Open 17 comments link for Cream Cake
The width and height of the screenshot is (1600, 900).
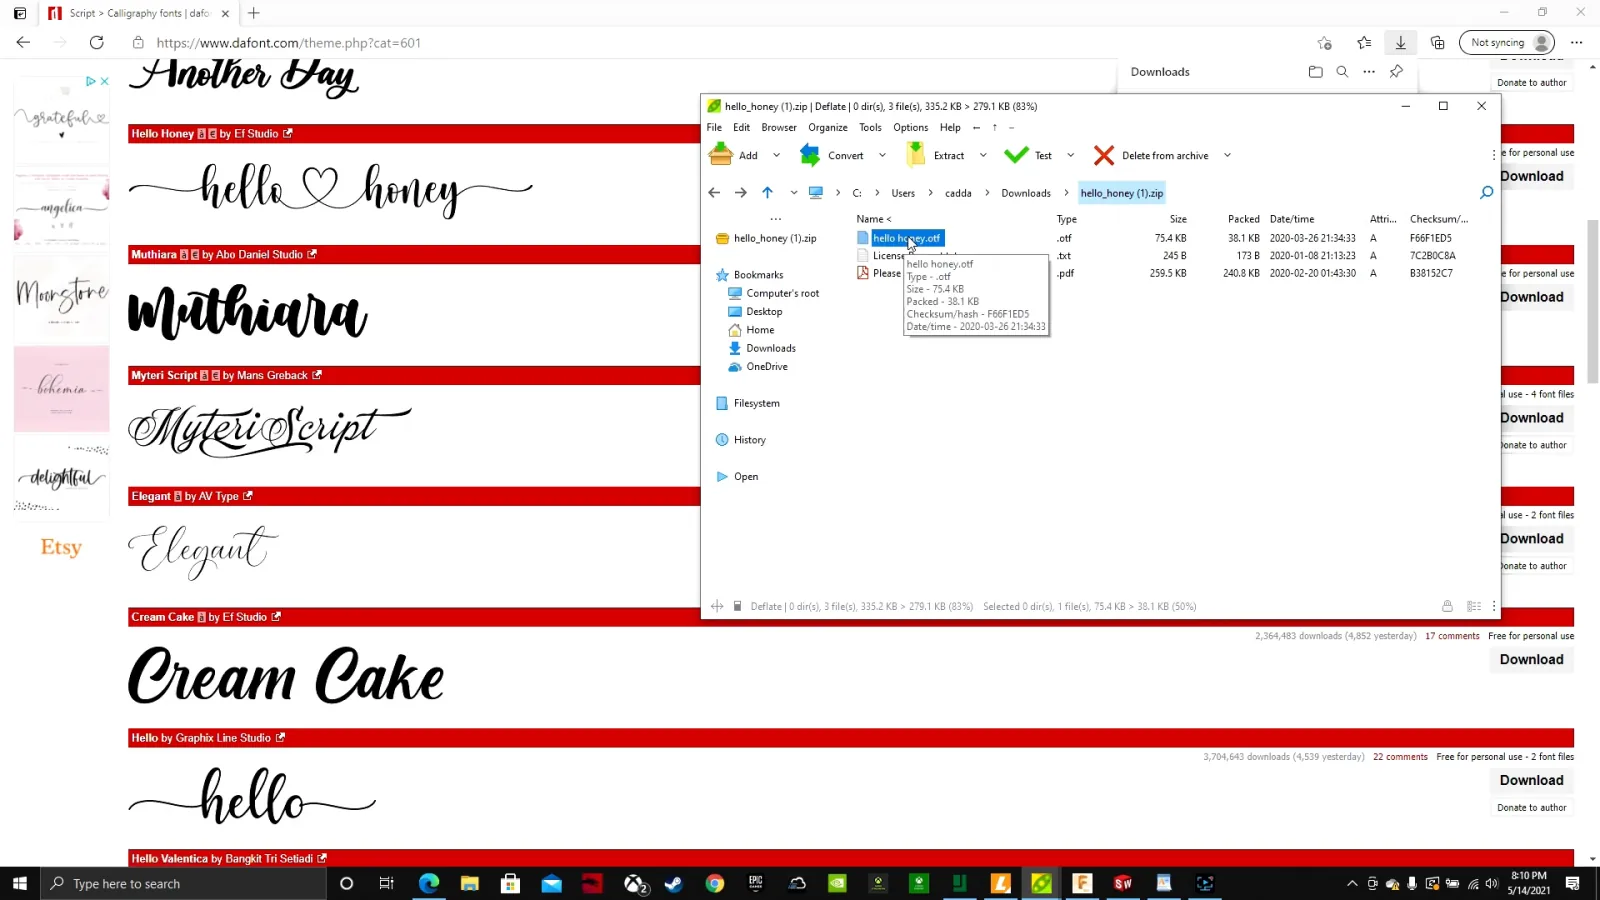tap(1452, 636)
